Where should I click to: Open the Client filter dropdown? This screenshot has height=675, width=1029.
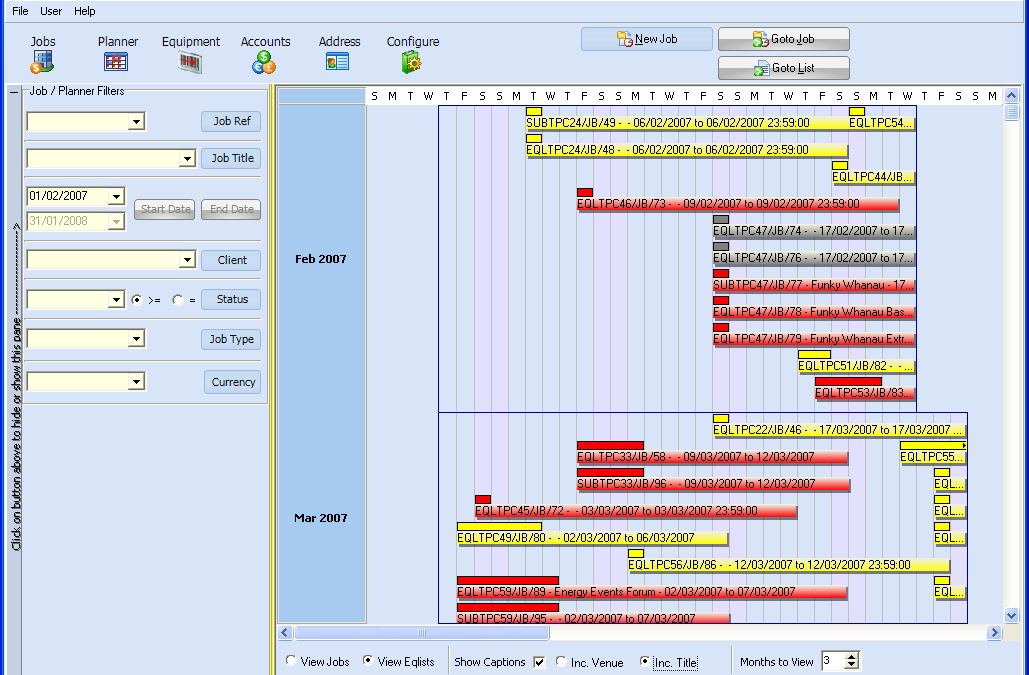tap(187, 260)
